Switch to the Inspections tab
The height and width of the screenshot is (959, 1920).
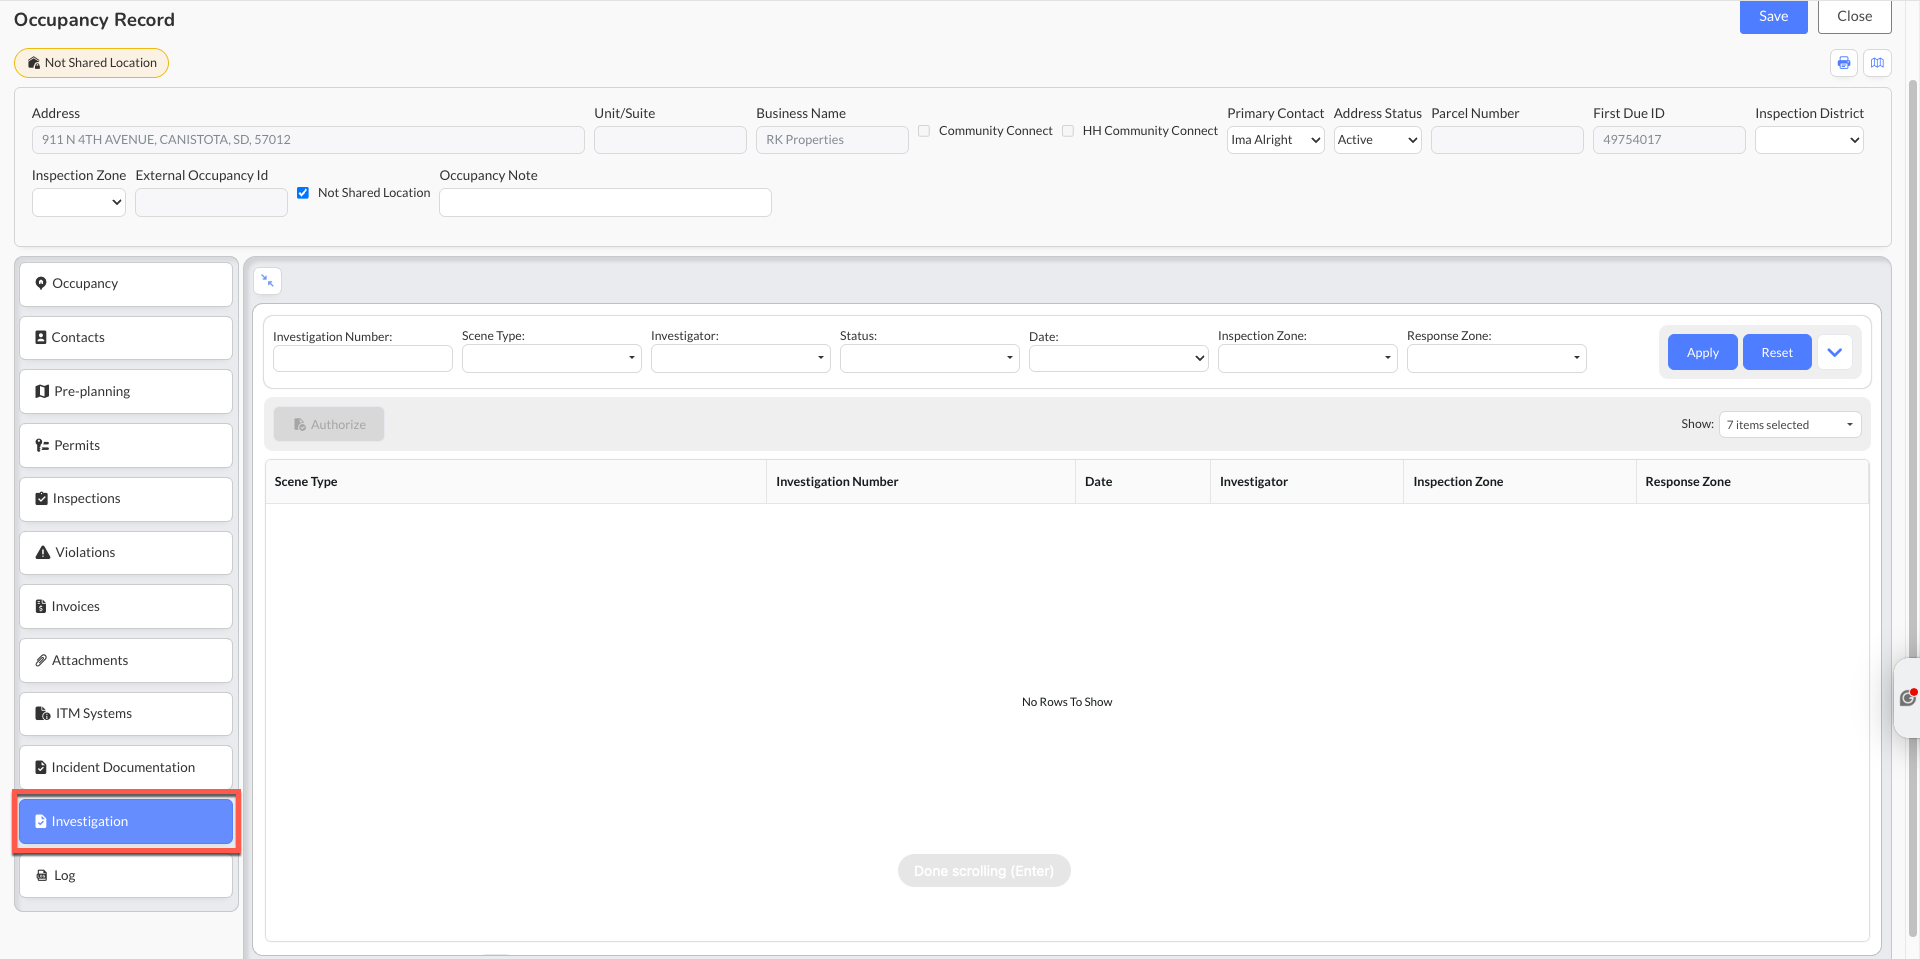coord(126,499)
